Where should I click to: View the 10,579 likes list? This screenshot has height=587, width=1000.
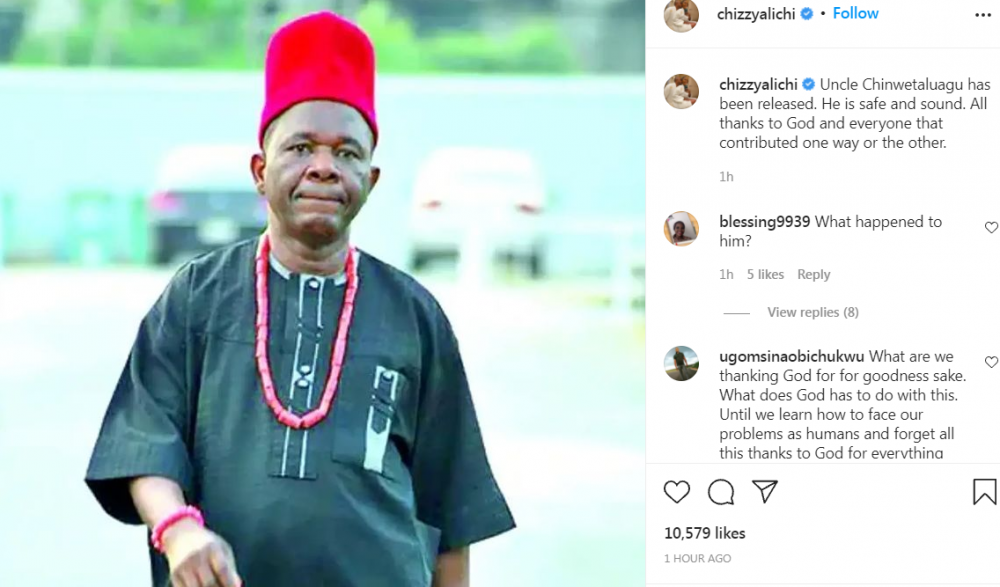(705, 533)
